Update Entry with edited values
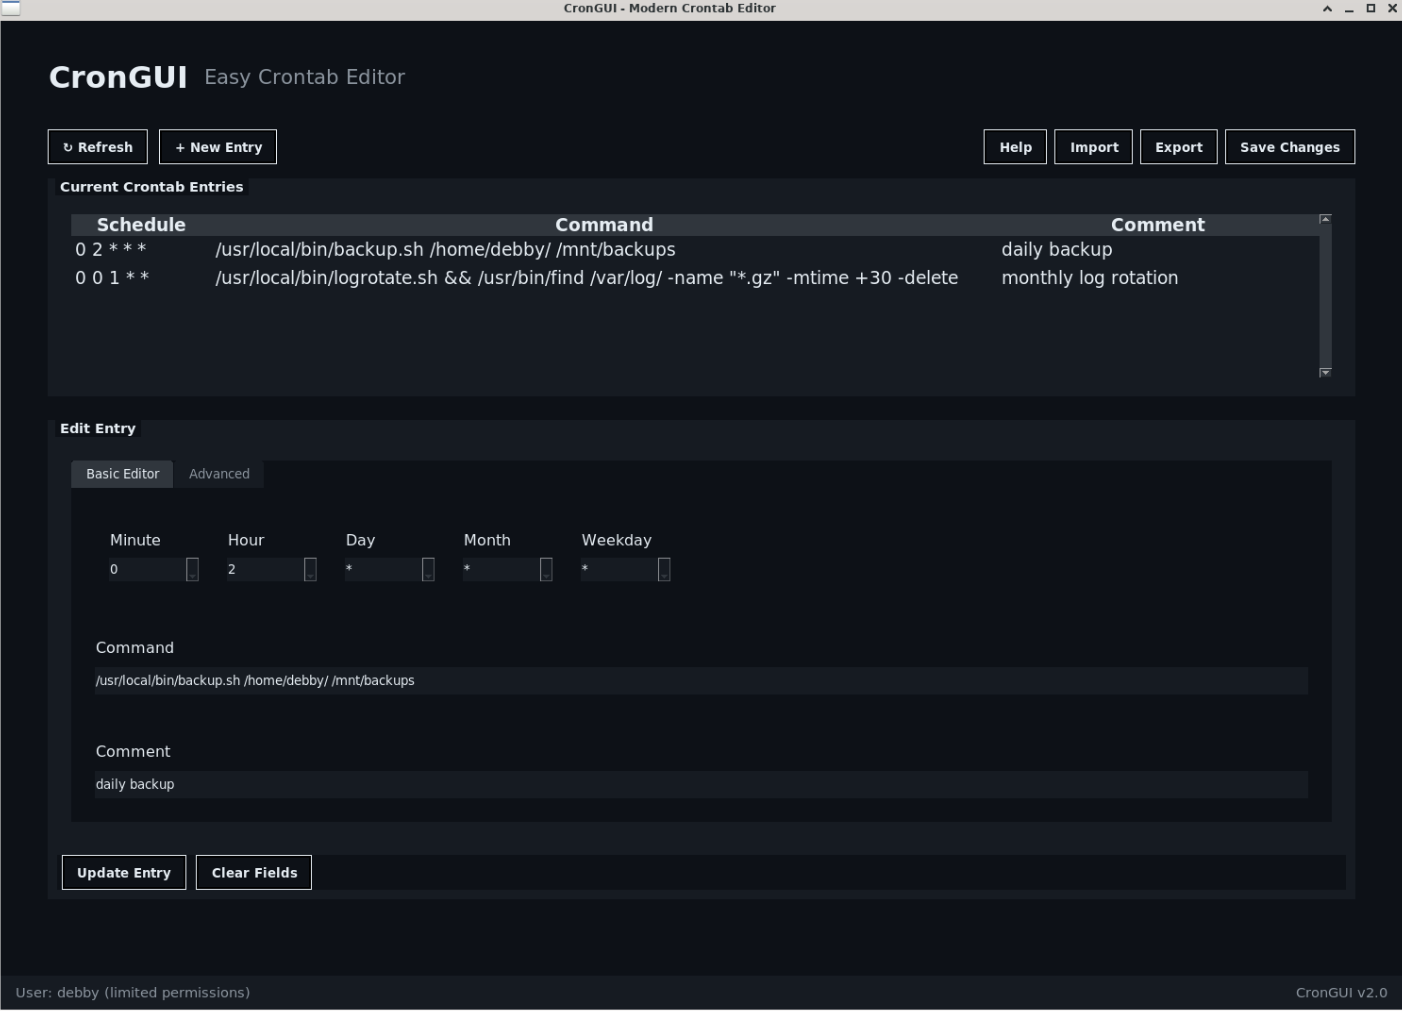Image resolution: width=1402 pixels, height=1011 pixels. [x=123, y=872]
